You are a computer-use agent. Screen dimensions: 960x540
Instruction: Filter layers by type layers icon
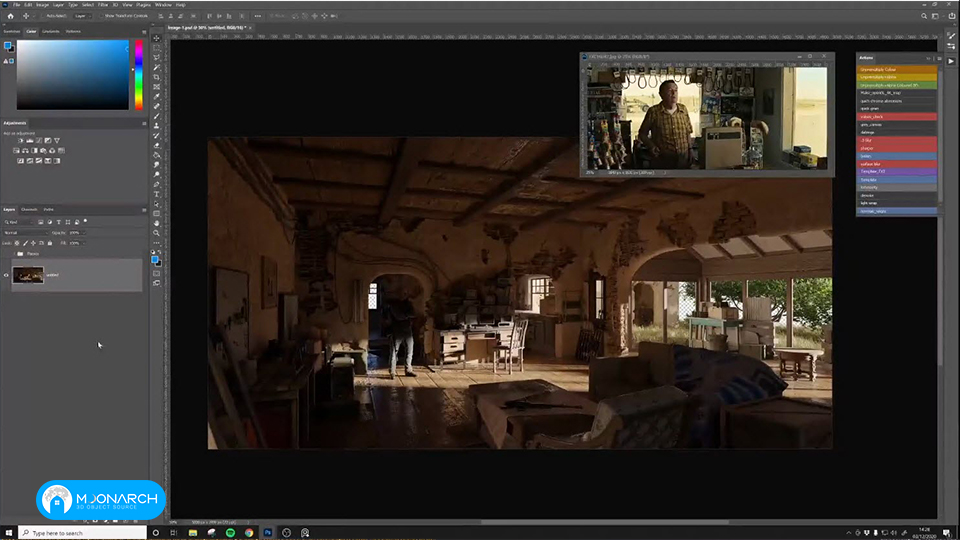point(59,222)
